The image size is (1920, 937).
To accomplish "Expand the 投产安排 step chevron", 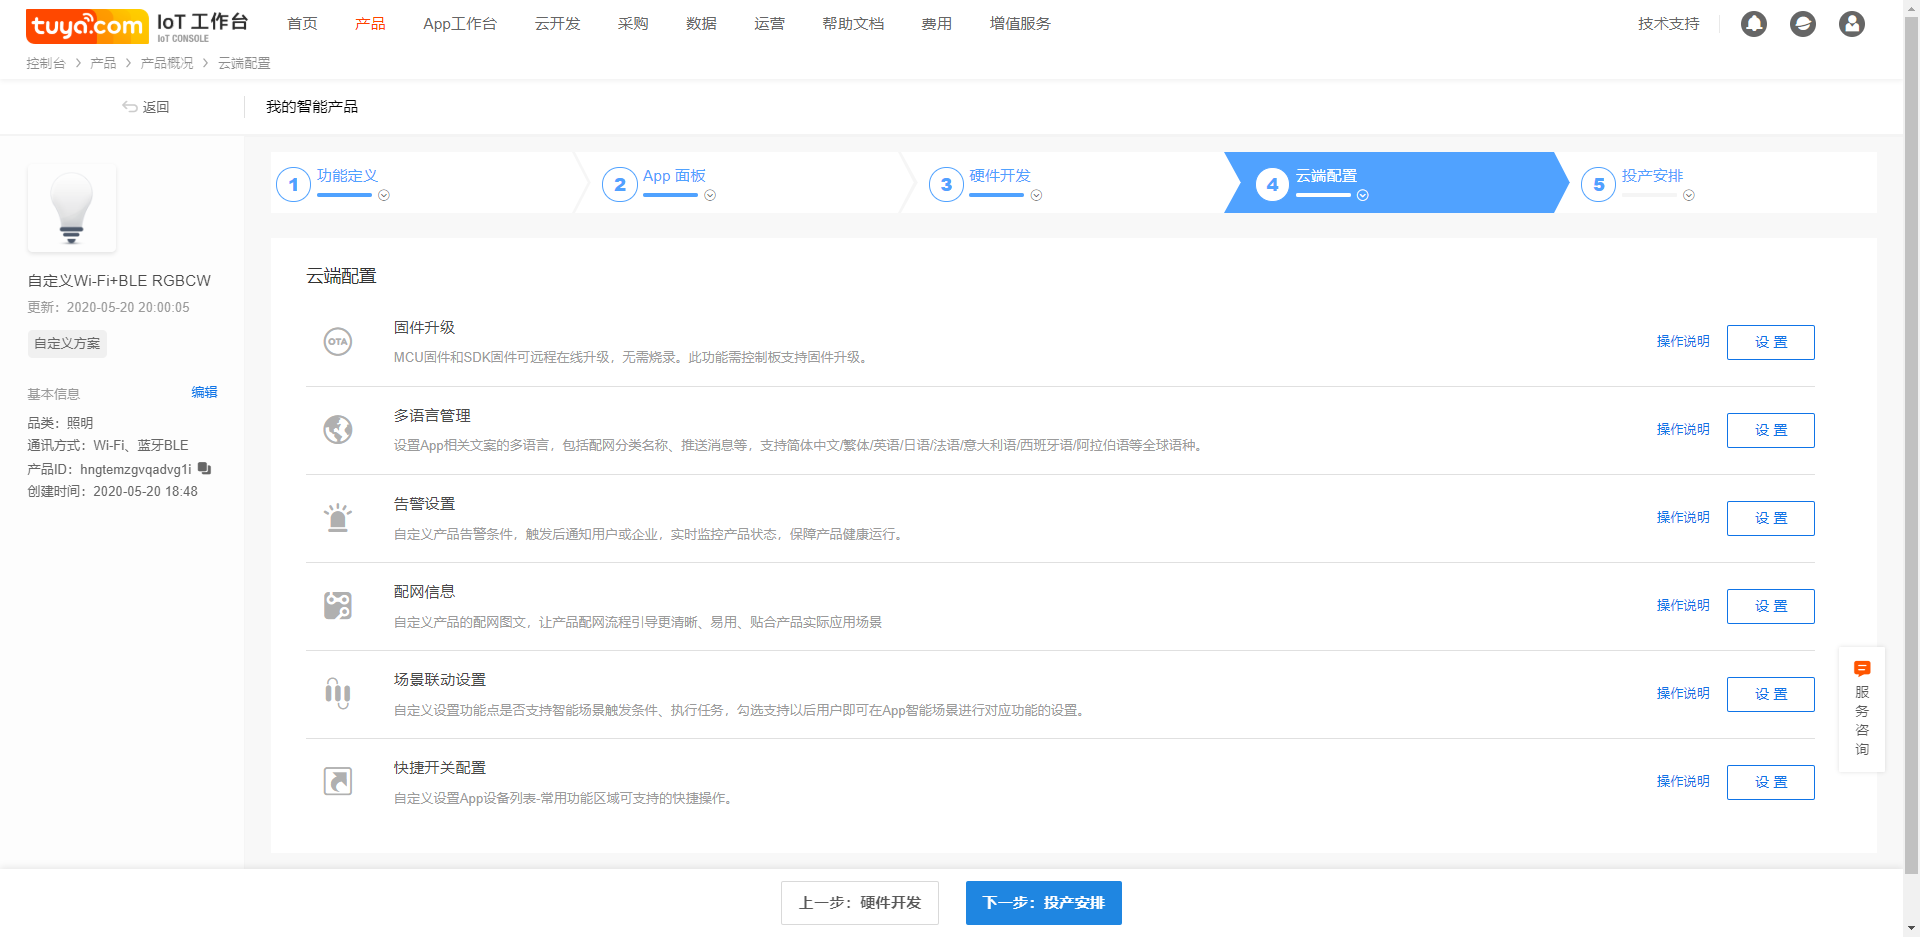I will click(1688, 196).
